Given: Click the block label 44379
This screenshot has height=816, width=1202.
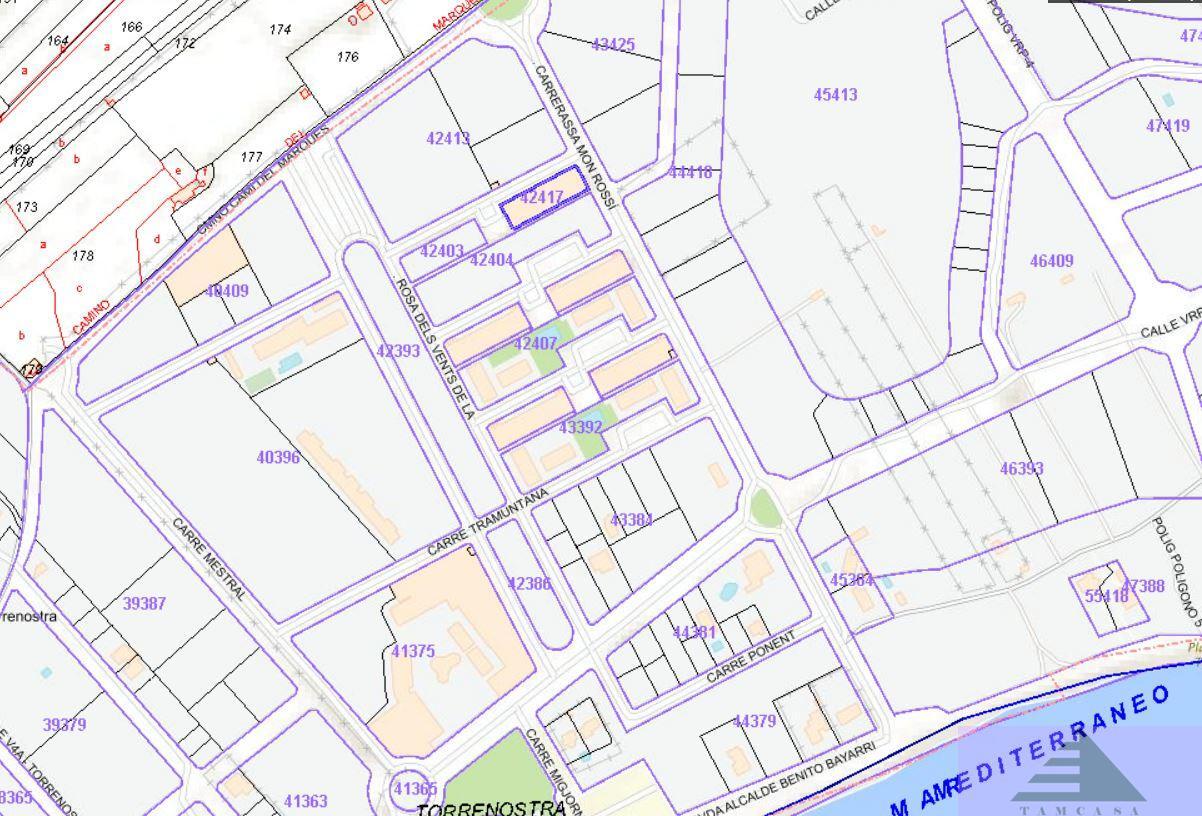Looking at the screenshot, I should tap(754, 721).
